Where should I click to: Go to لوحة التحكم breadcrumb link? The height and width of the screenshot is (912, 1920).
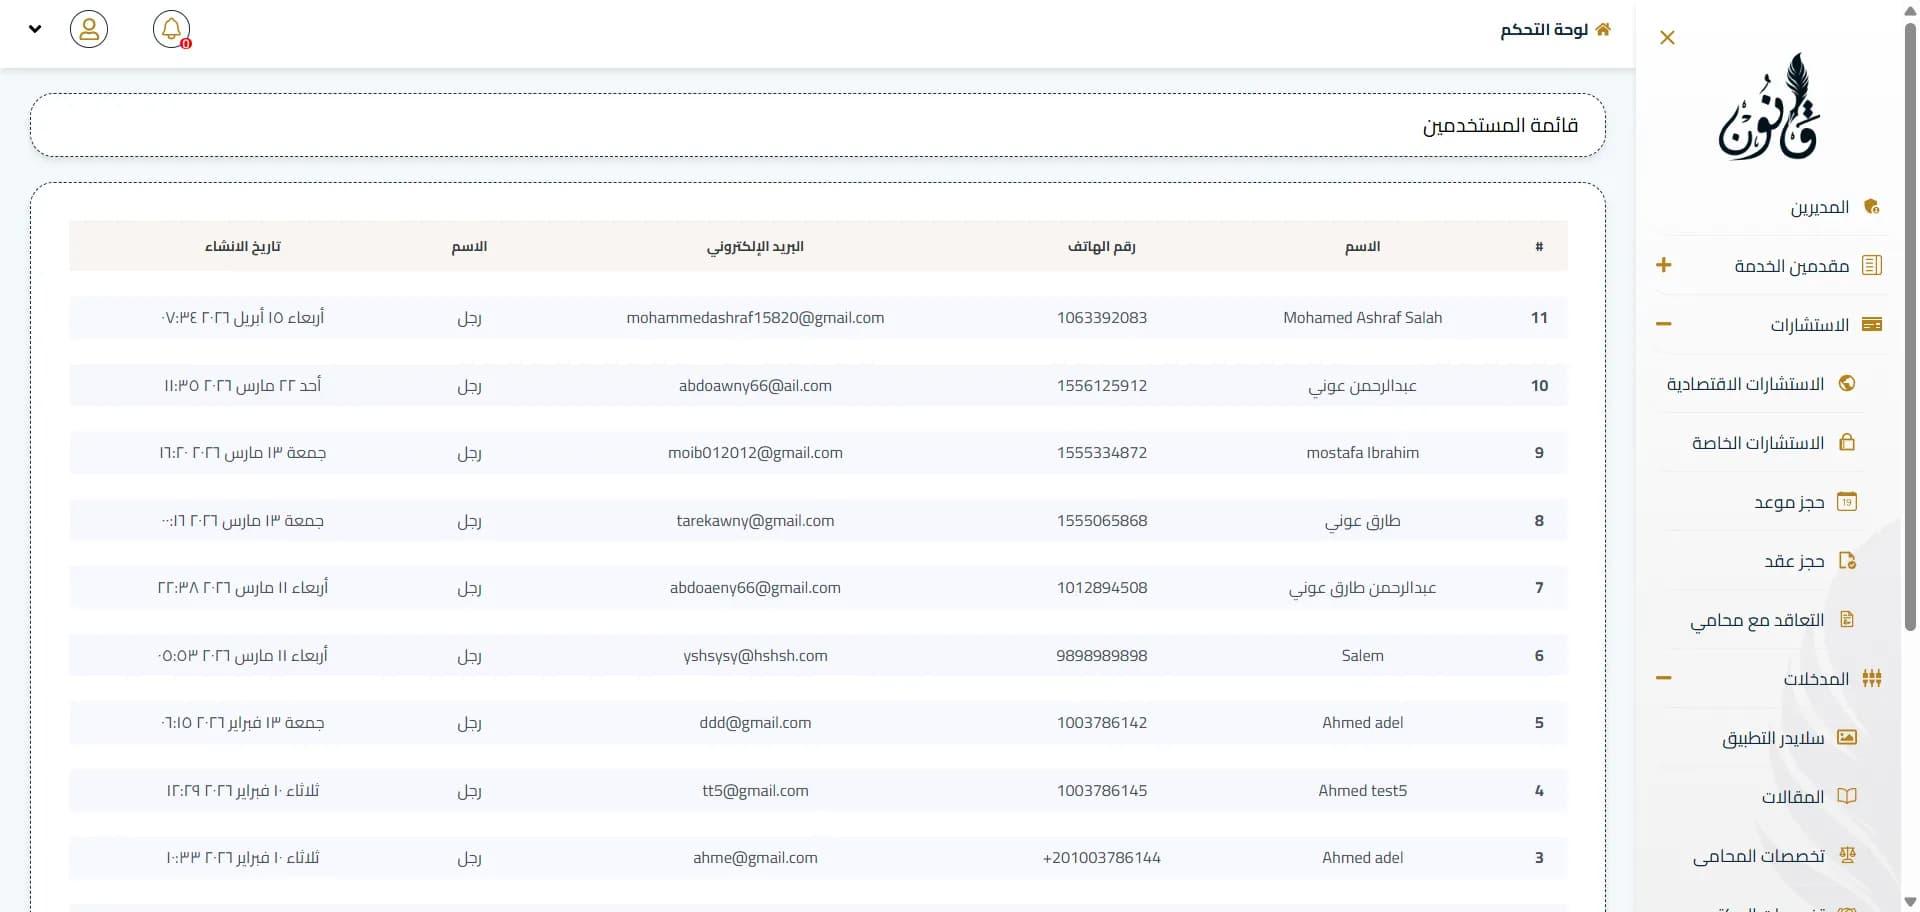[1544, 29]
